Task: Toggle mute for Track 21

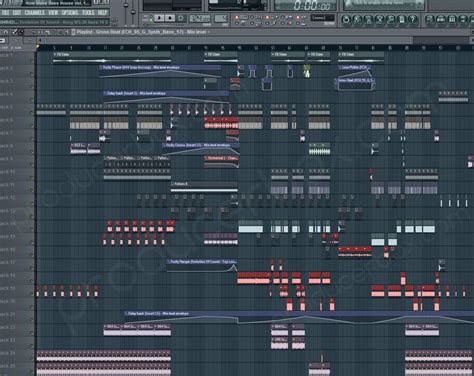Action: (x=31, y=320)
